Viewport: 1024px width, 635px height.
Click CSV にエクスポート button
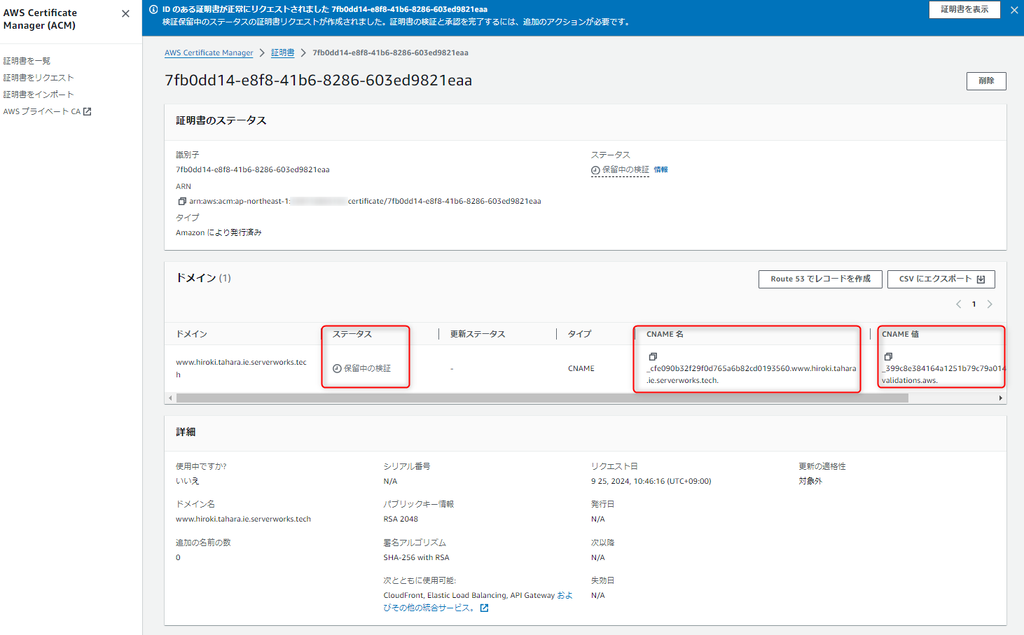tap(941, 279)
